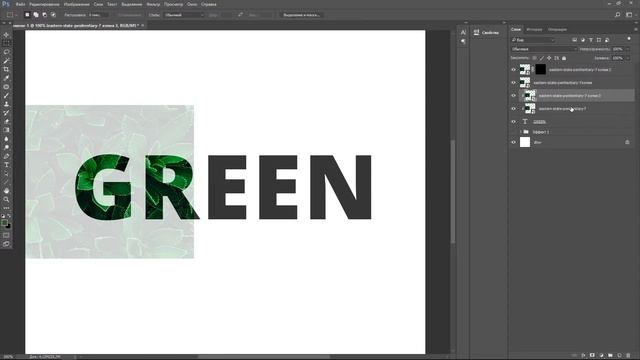Close the open document tab

(142, 25)
